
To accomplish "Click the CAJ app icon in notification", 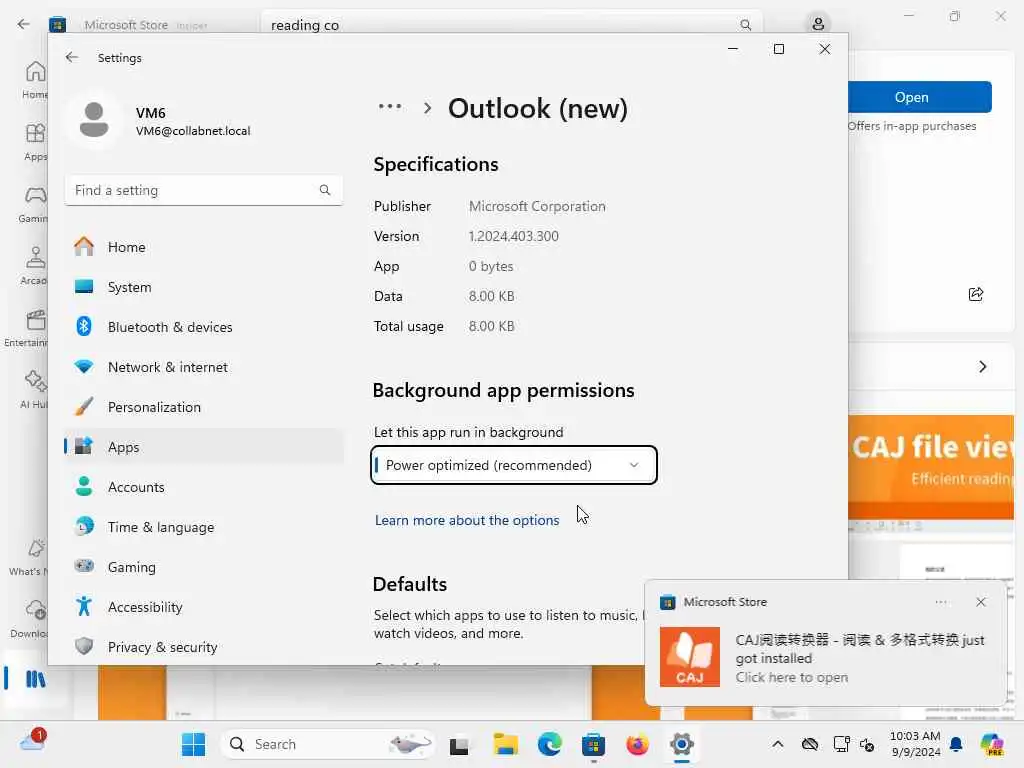I will pyautogui.click(x=690, y=657).
